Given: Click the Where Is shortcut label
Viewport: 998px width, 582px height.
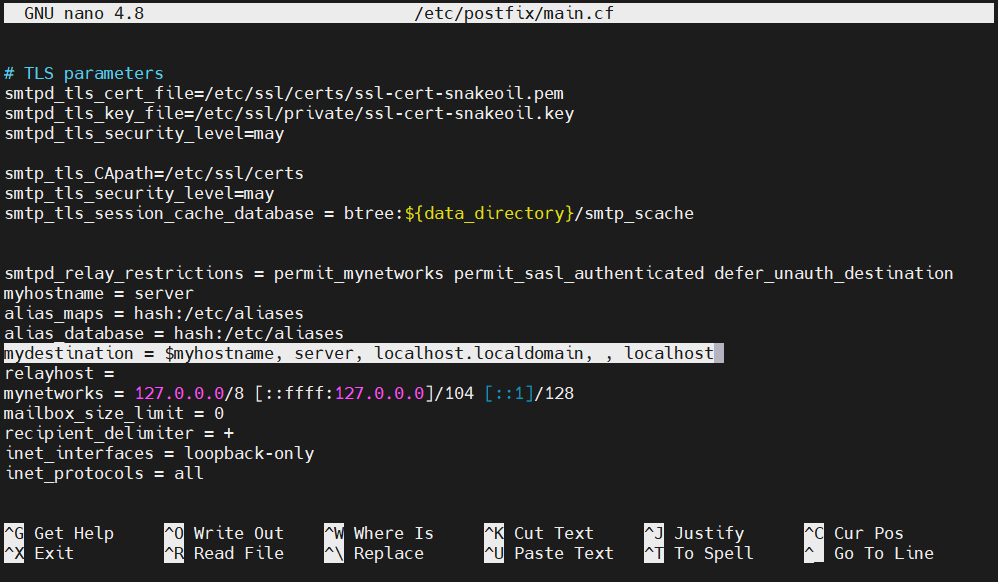Looking at the screenshot, I should click(x=393, y=533).
